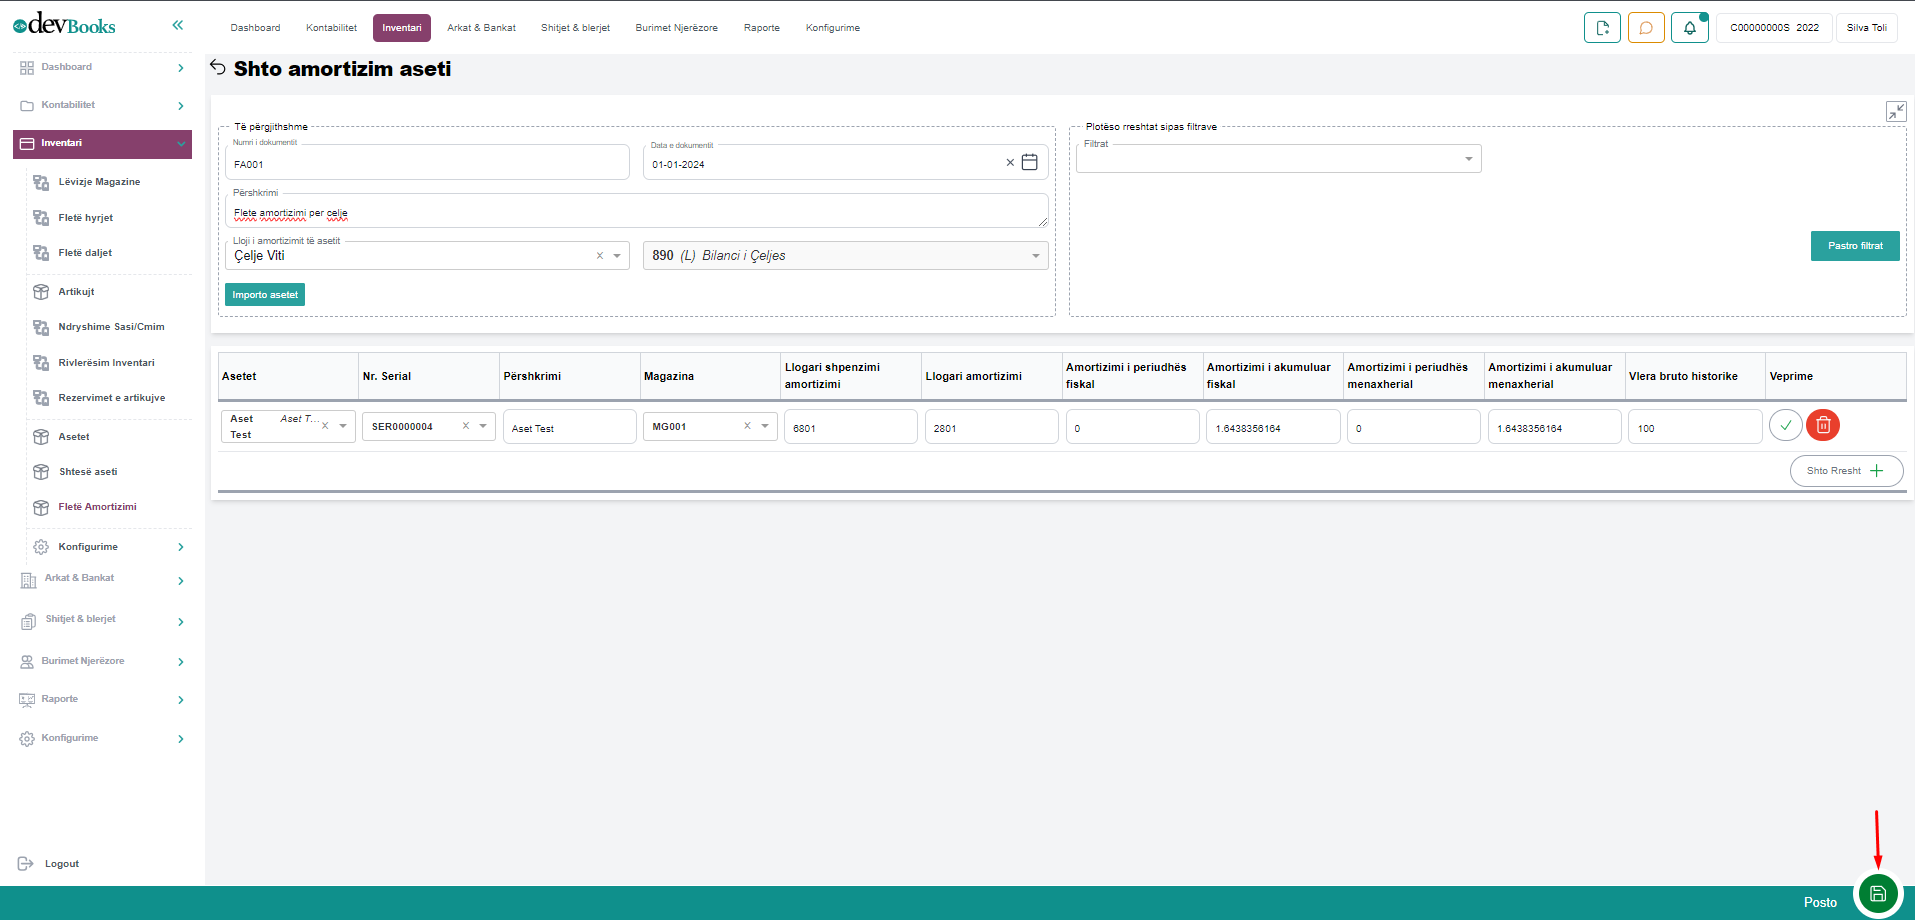Click into the Numri i dokumentit field
The width and height of the screenshot is (1915, 920).
click(x=427, y=164)
